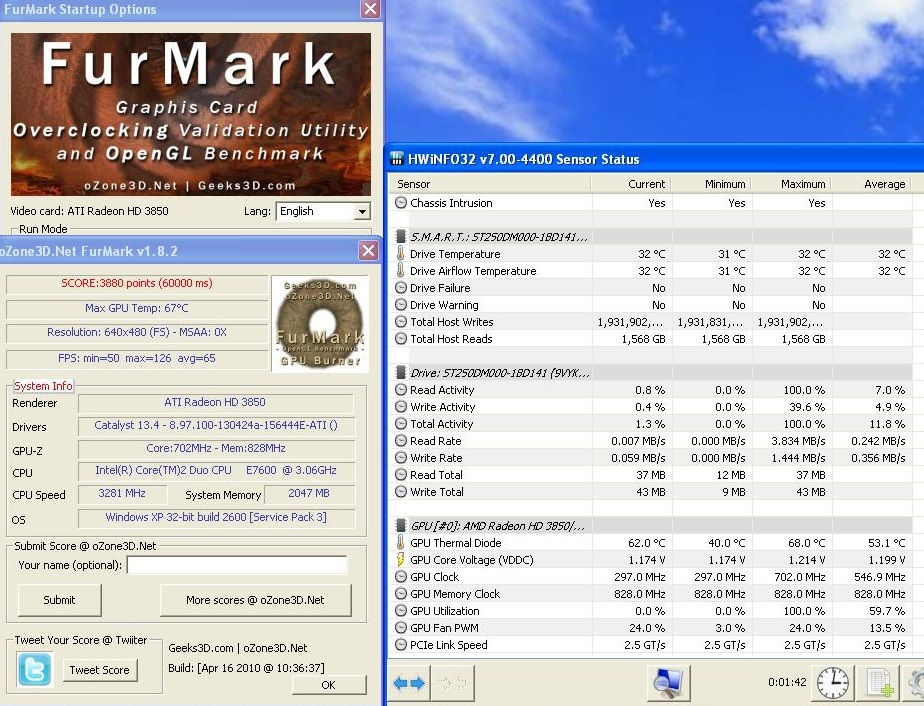Click the Read Activity sensor icon
The width and height of the screenshot is (924, 706).
[401, 390]
